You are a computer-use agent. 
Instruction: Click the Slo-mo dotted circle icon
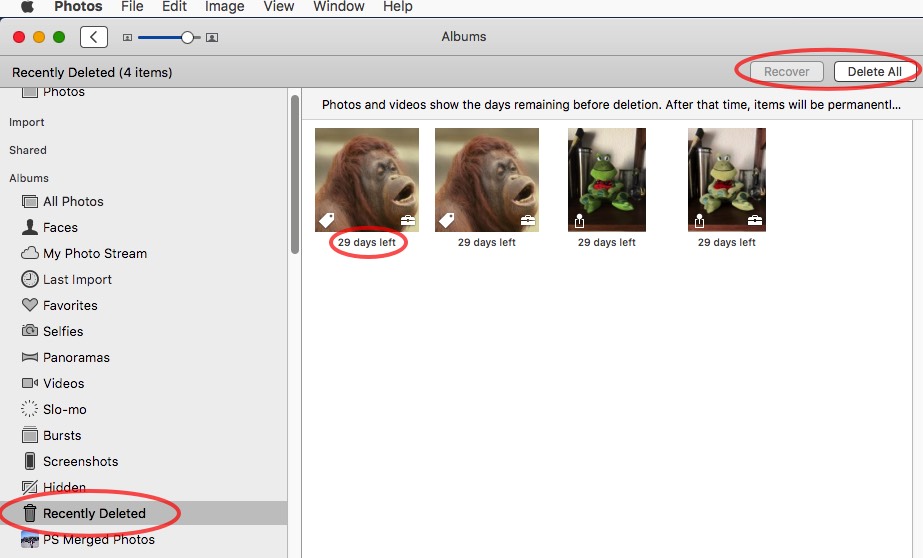pyautogui.click(x=29, y=408)
